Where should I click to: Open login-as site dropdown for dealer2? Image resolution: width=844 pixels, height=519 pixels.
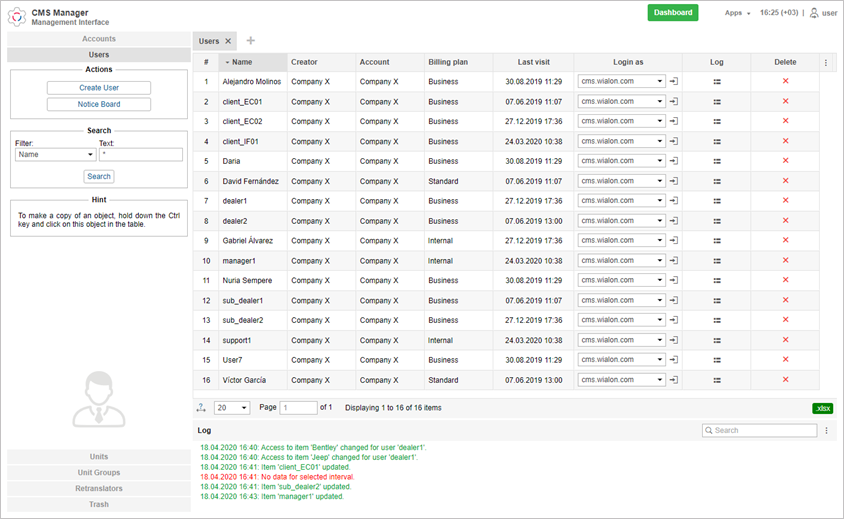[621, 221]
